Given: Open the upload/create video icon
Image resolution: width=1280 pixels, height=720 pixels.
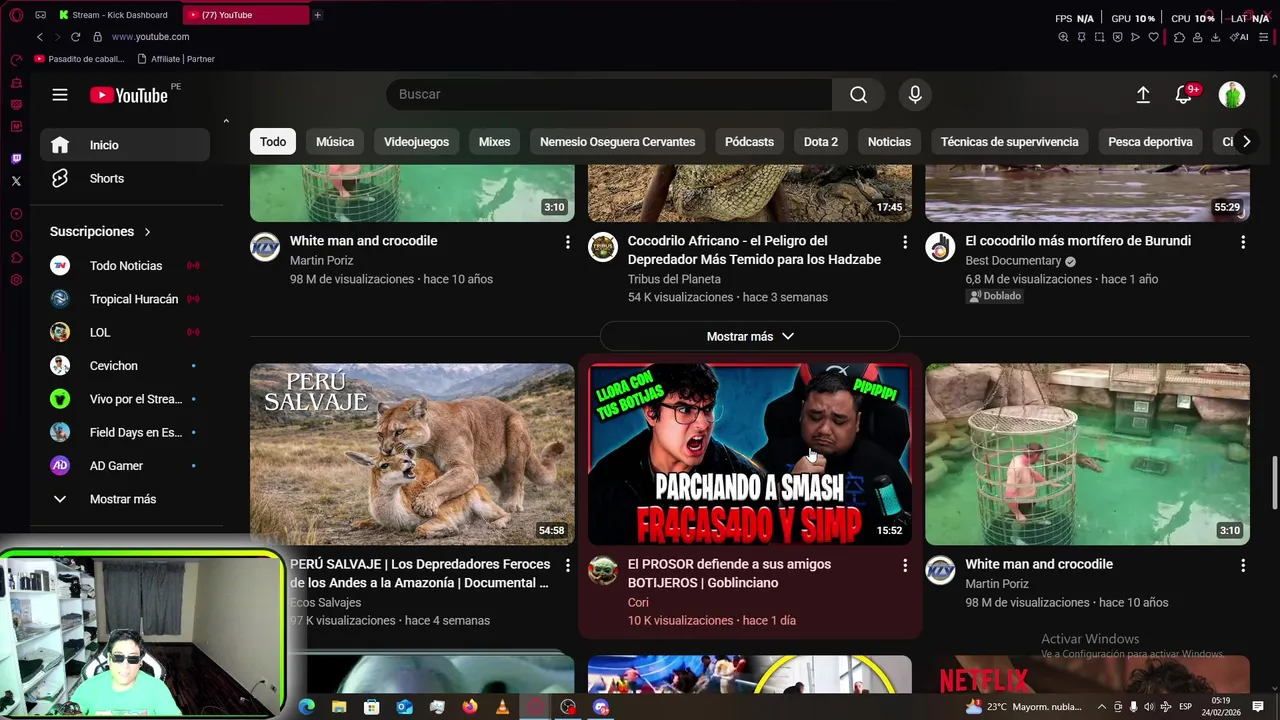Looking at the screenshot, I should tap(1143, 94).
